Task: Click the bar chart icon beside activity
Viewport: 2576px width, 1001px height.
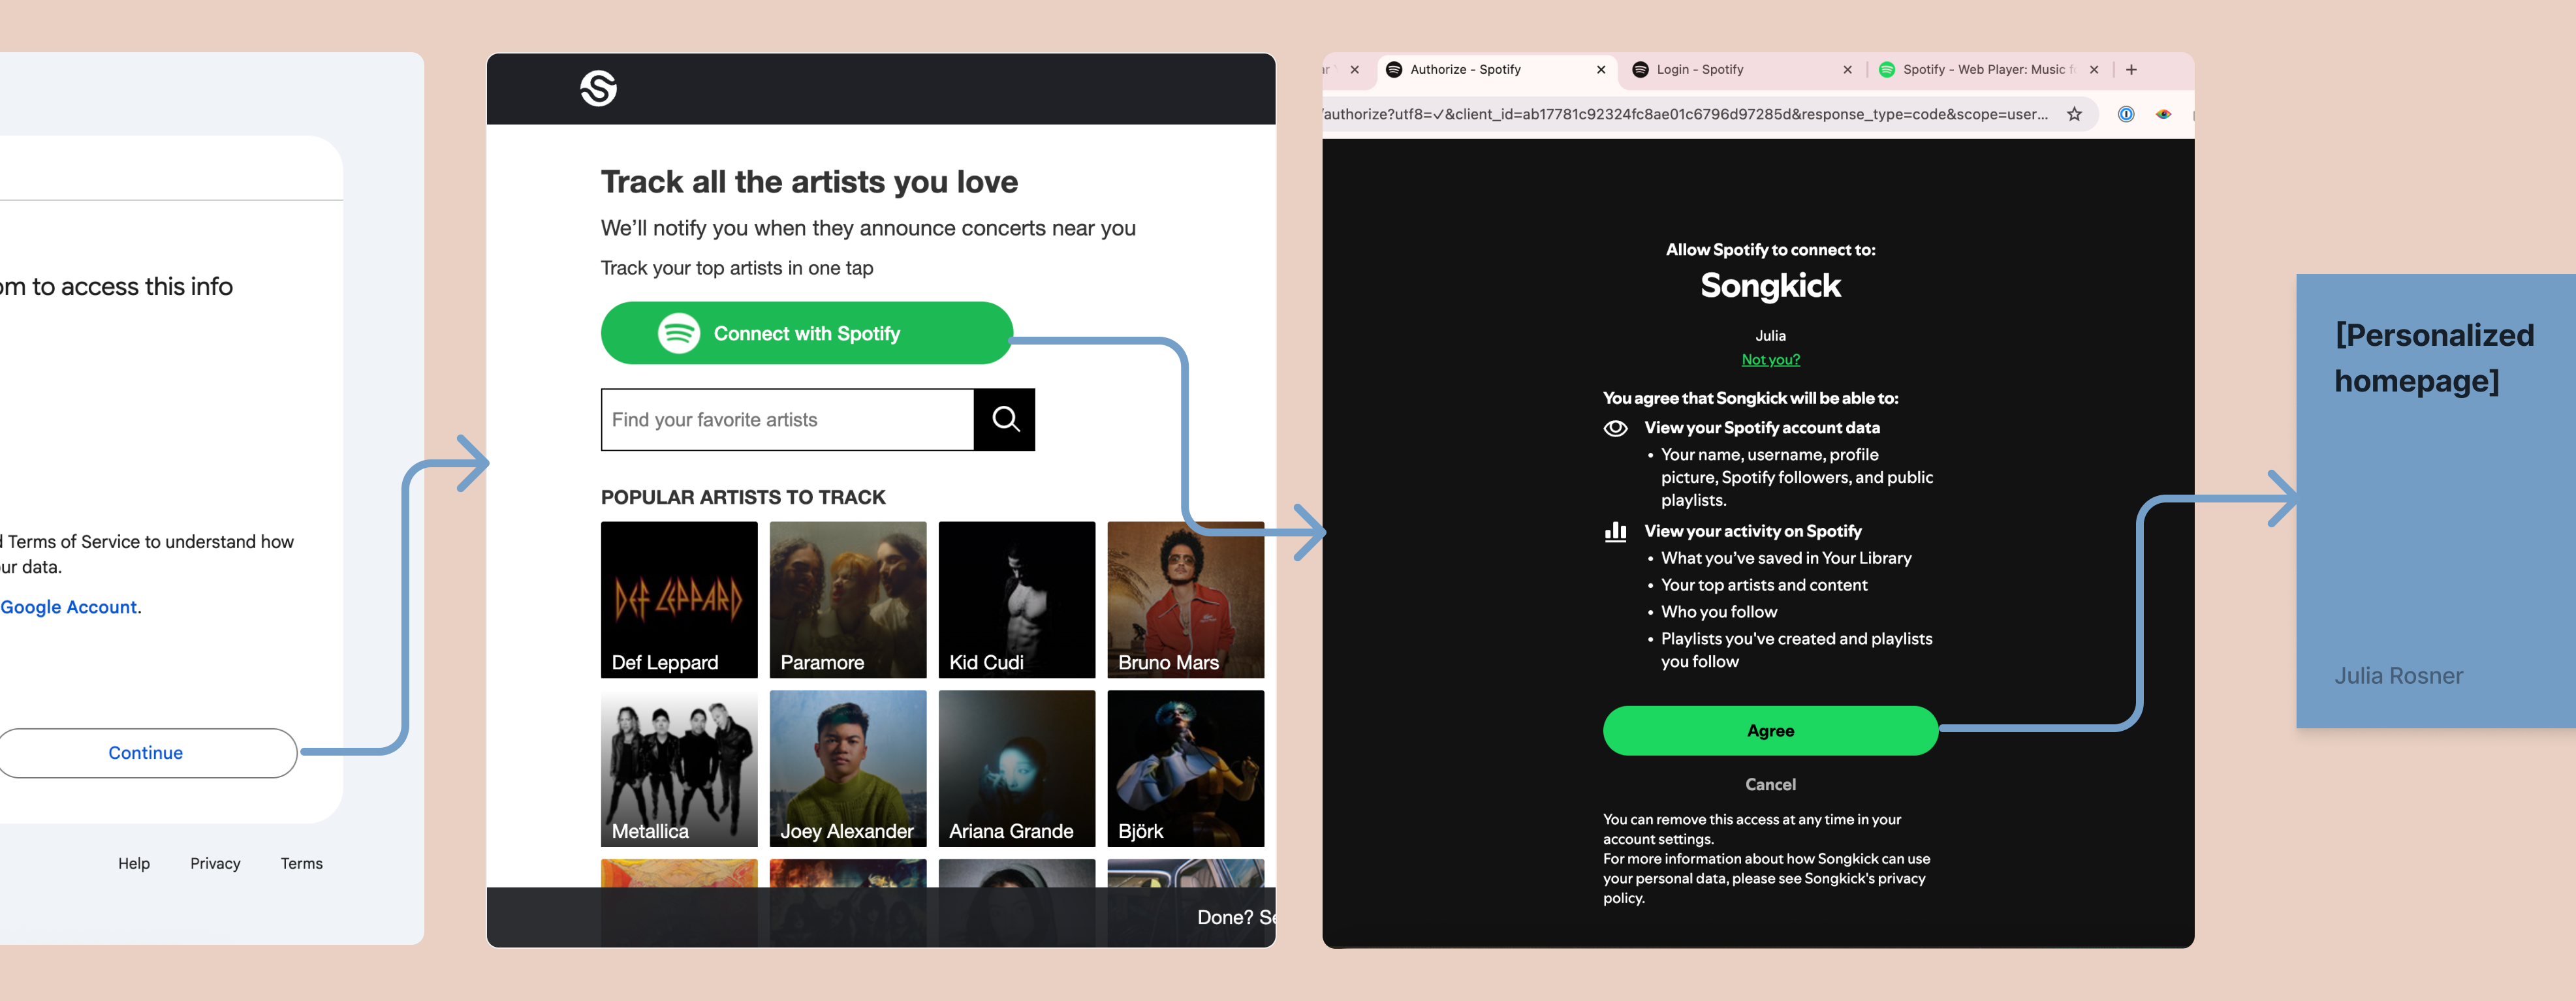Action: pos(1615,531)
